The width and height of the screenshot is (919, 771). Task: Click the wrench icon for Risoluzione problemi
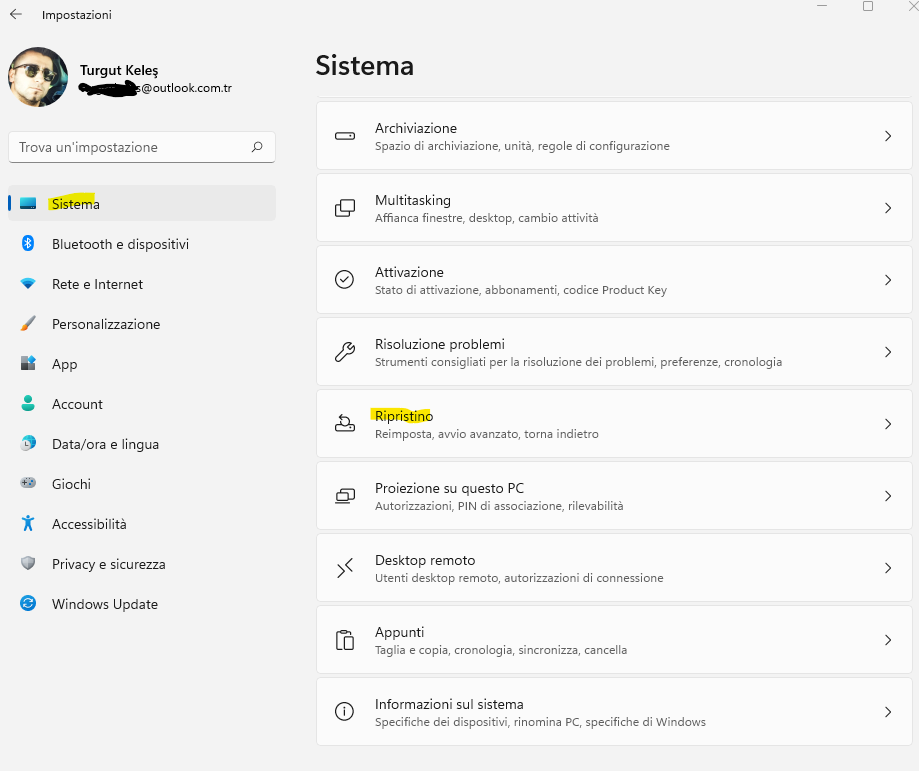tap(344, 352)
